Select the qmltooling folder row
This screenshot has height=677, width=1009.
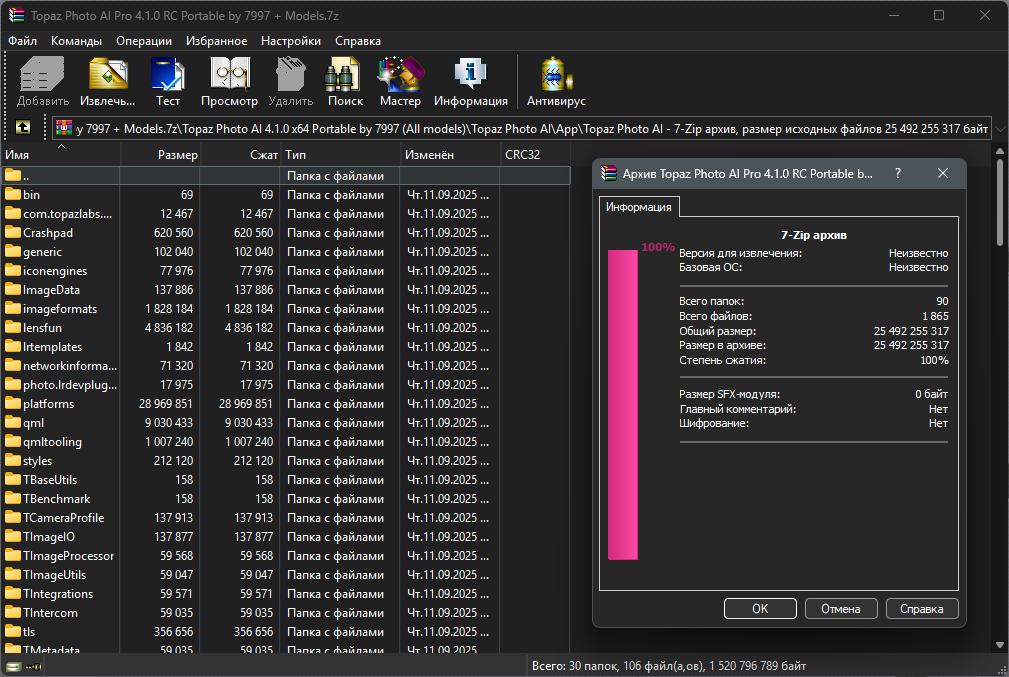coord(285,441)
